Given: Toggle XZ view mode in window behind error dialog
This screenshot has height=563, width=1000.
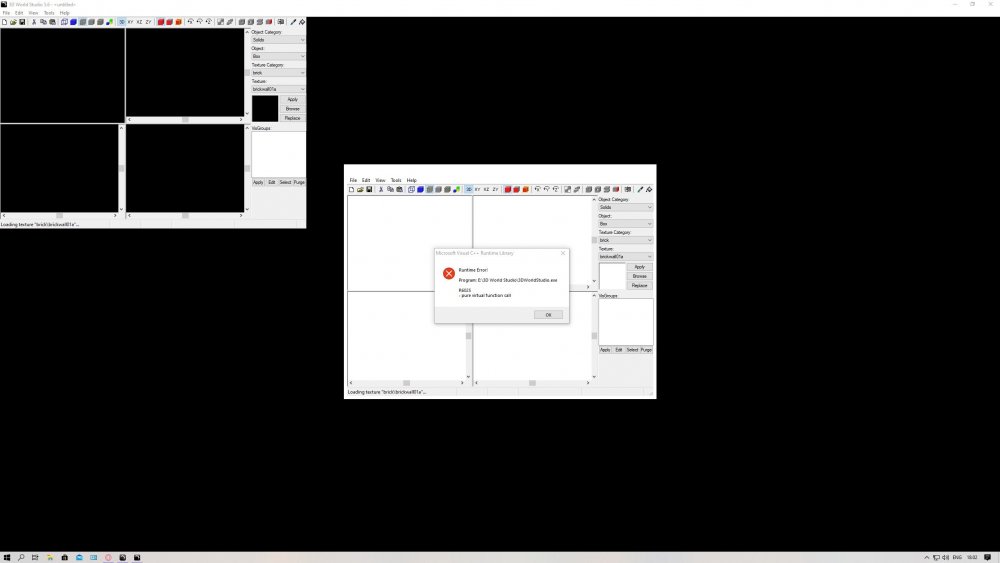Looking at the screenshot, I should point(487,189).
